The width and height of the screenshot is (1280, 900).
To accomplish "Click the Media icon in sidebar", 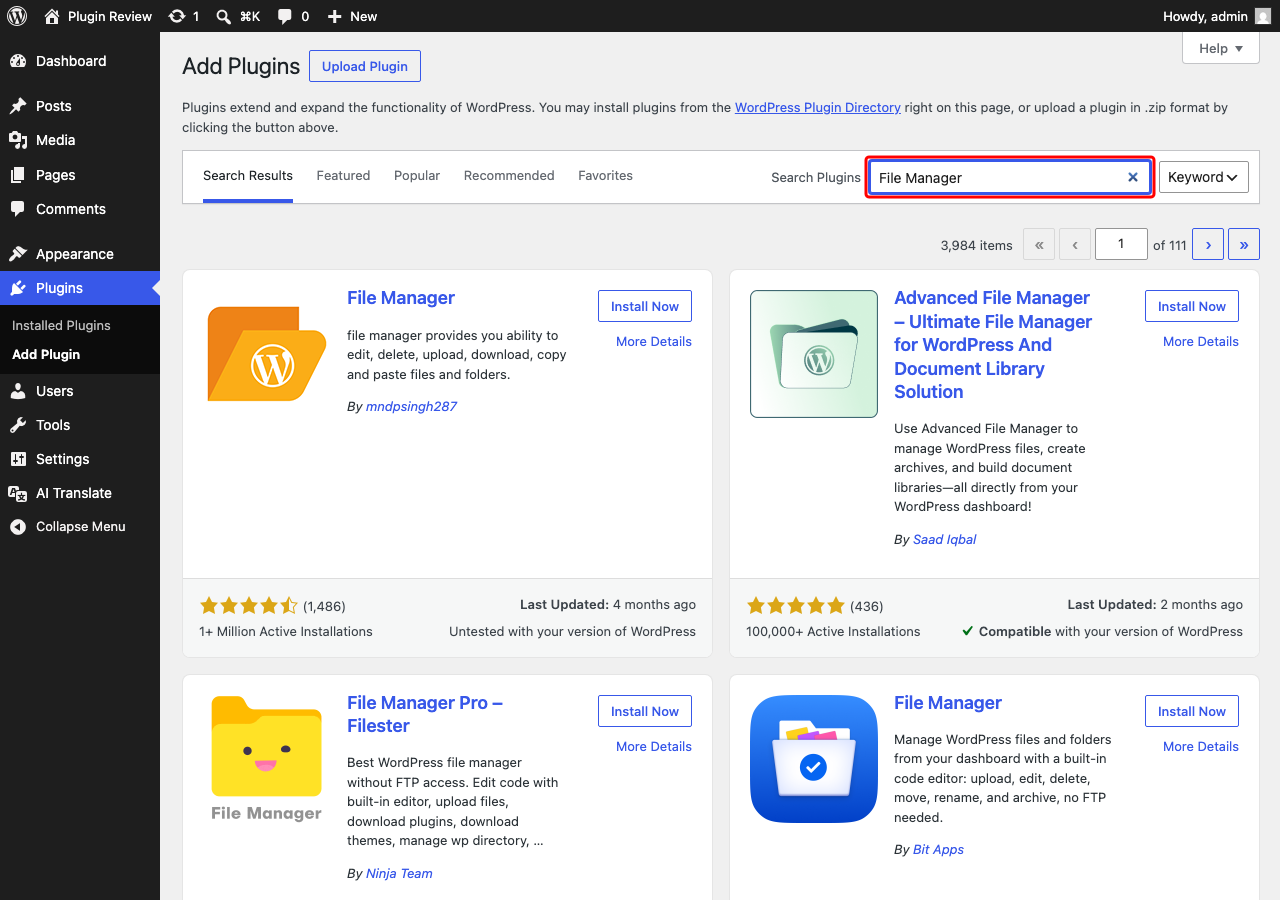I will pyautogui.click(x=18, y=140).
